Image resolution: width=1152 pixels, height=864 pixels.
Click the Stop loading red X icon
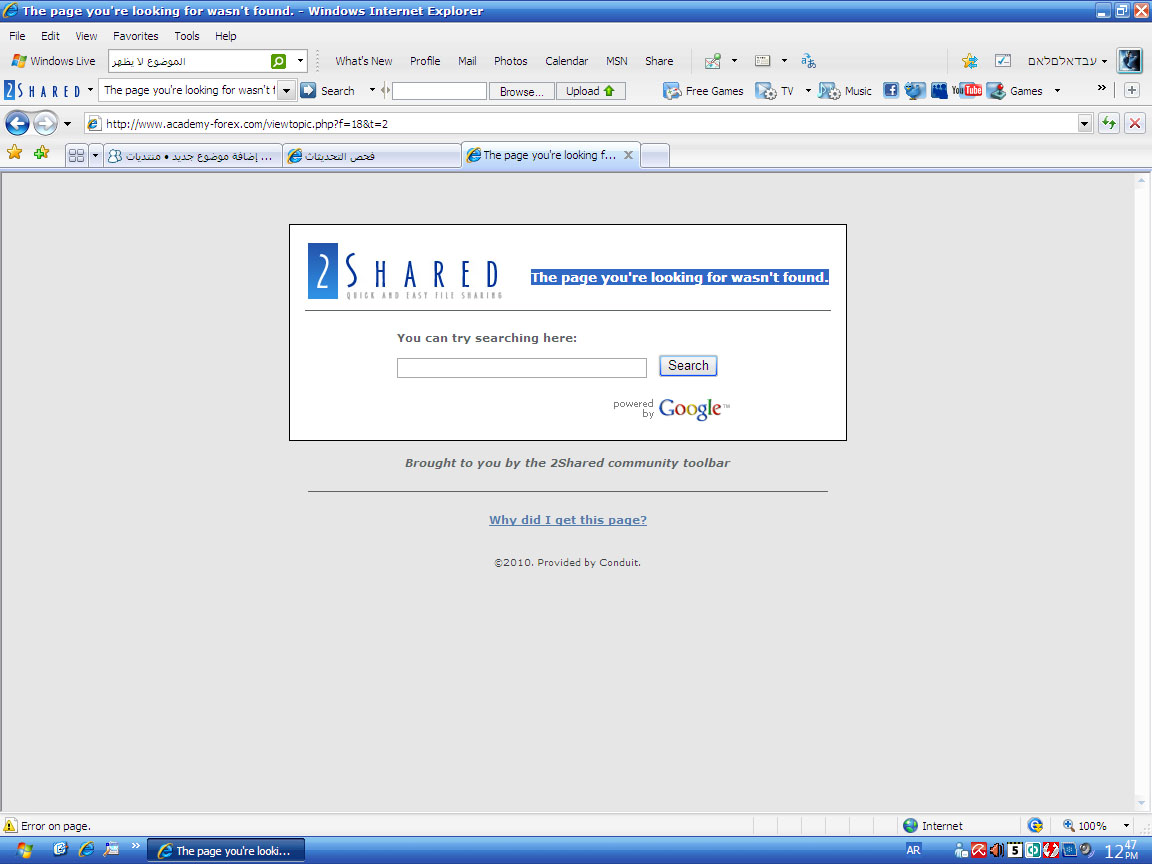pyautogui.click(x=1135, y=124)
